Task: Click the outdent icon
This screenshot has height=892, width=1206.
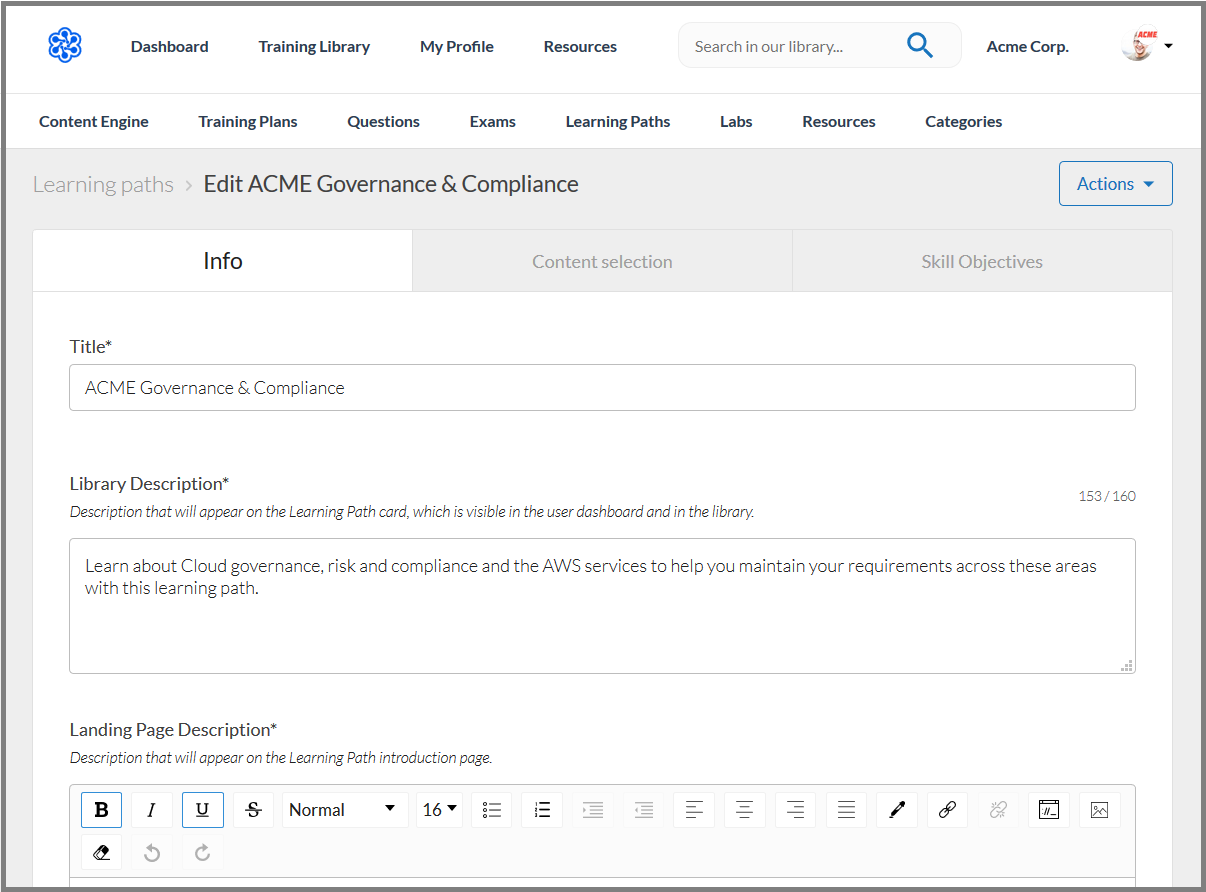Action: point(644,810)
